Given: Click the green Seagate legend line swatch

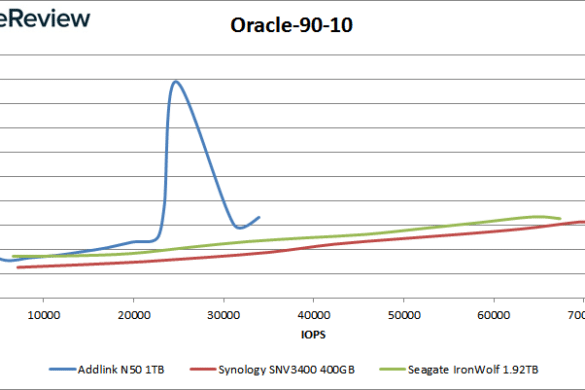Looking at the screenshot, I should (x=393, y=369).
